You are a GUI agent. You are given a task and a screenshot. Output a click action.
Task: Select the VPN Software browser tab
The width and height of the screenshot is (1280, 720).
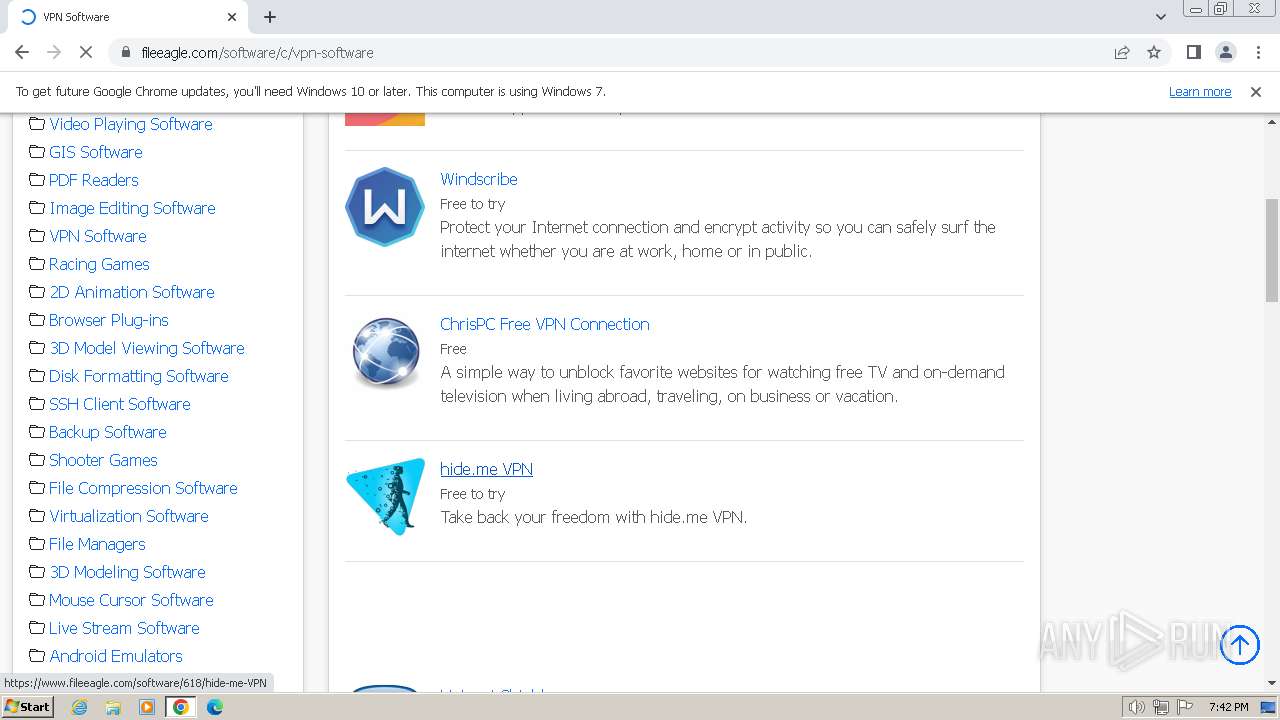click(x=130, y=17)
